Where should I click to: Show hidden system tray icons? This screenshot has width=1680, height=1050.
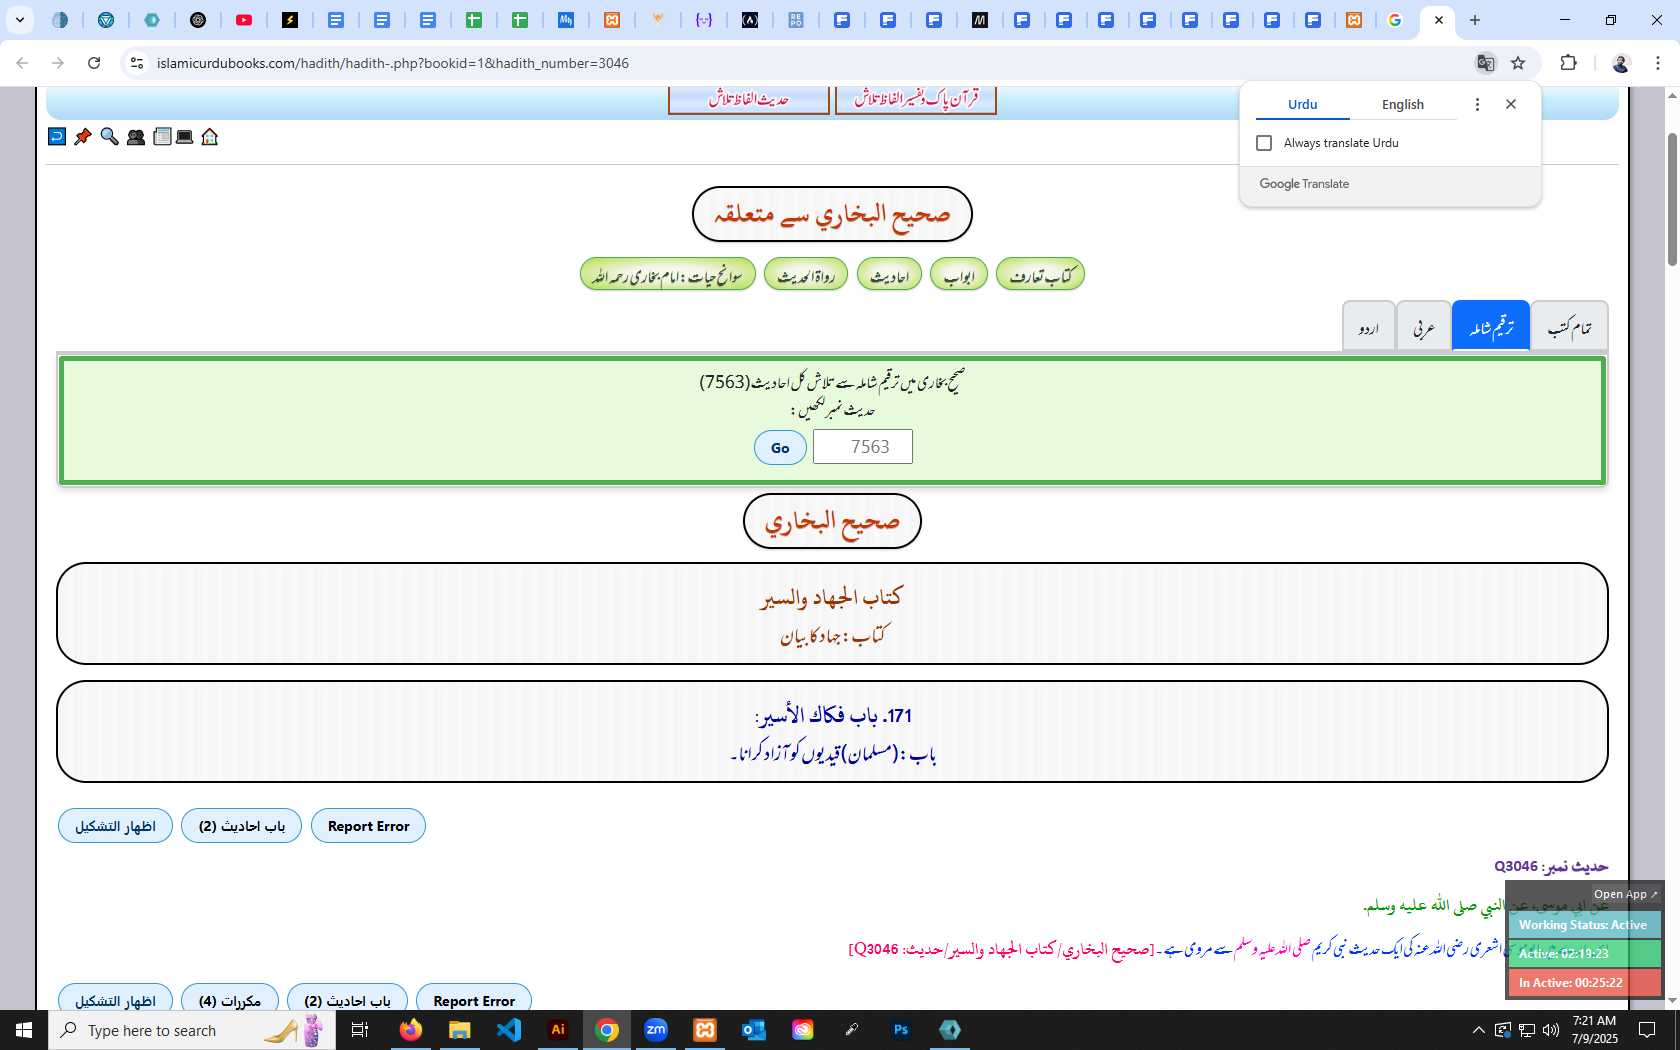pyautogui.click(x=1478, y=1030)
